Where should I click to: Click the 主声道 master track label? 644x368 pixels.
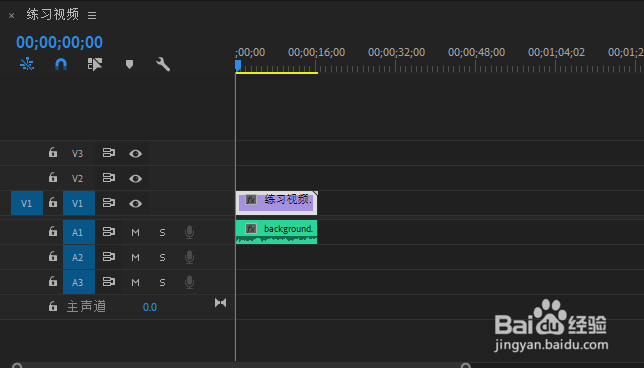coord(86,306)
